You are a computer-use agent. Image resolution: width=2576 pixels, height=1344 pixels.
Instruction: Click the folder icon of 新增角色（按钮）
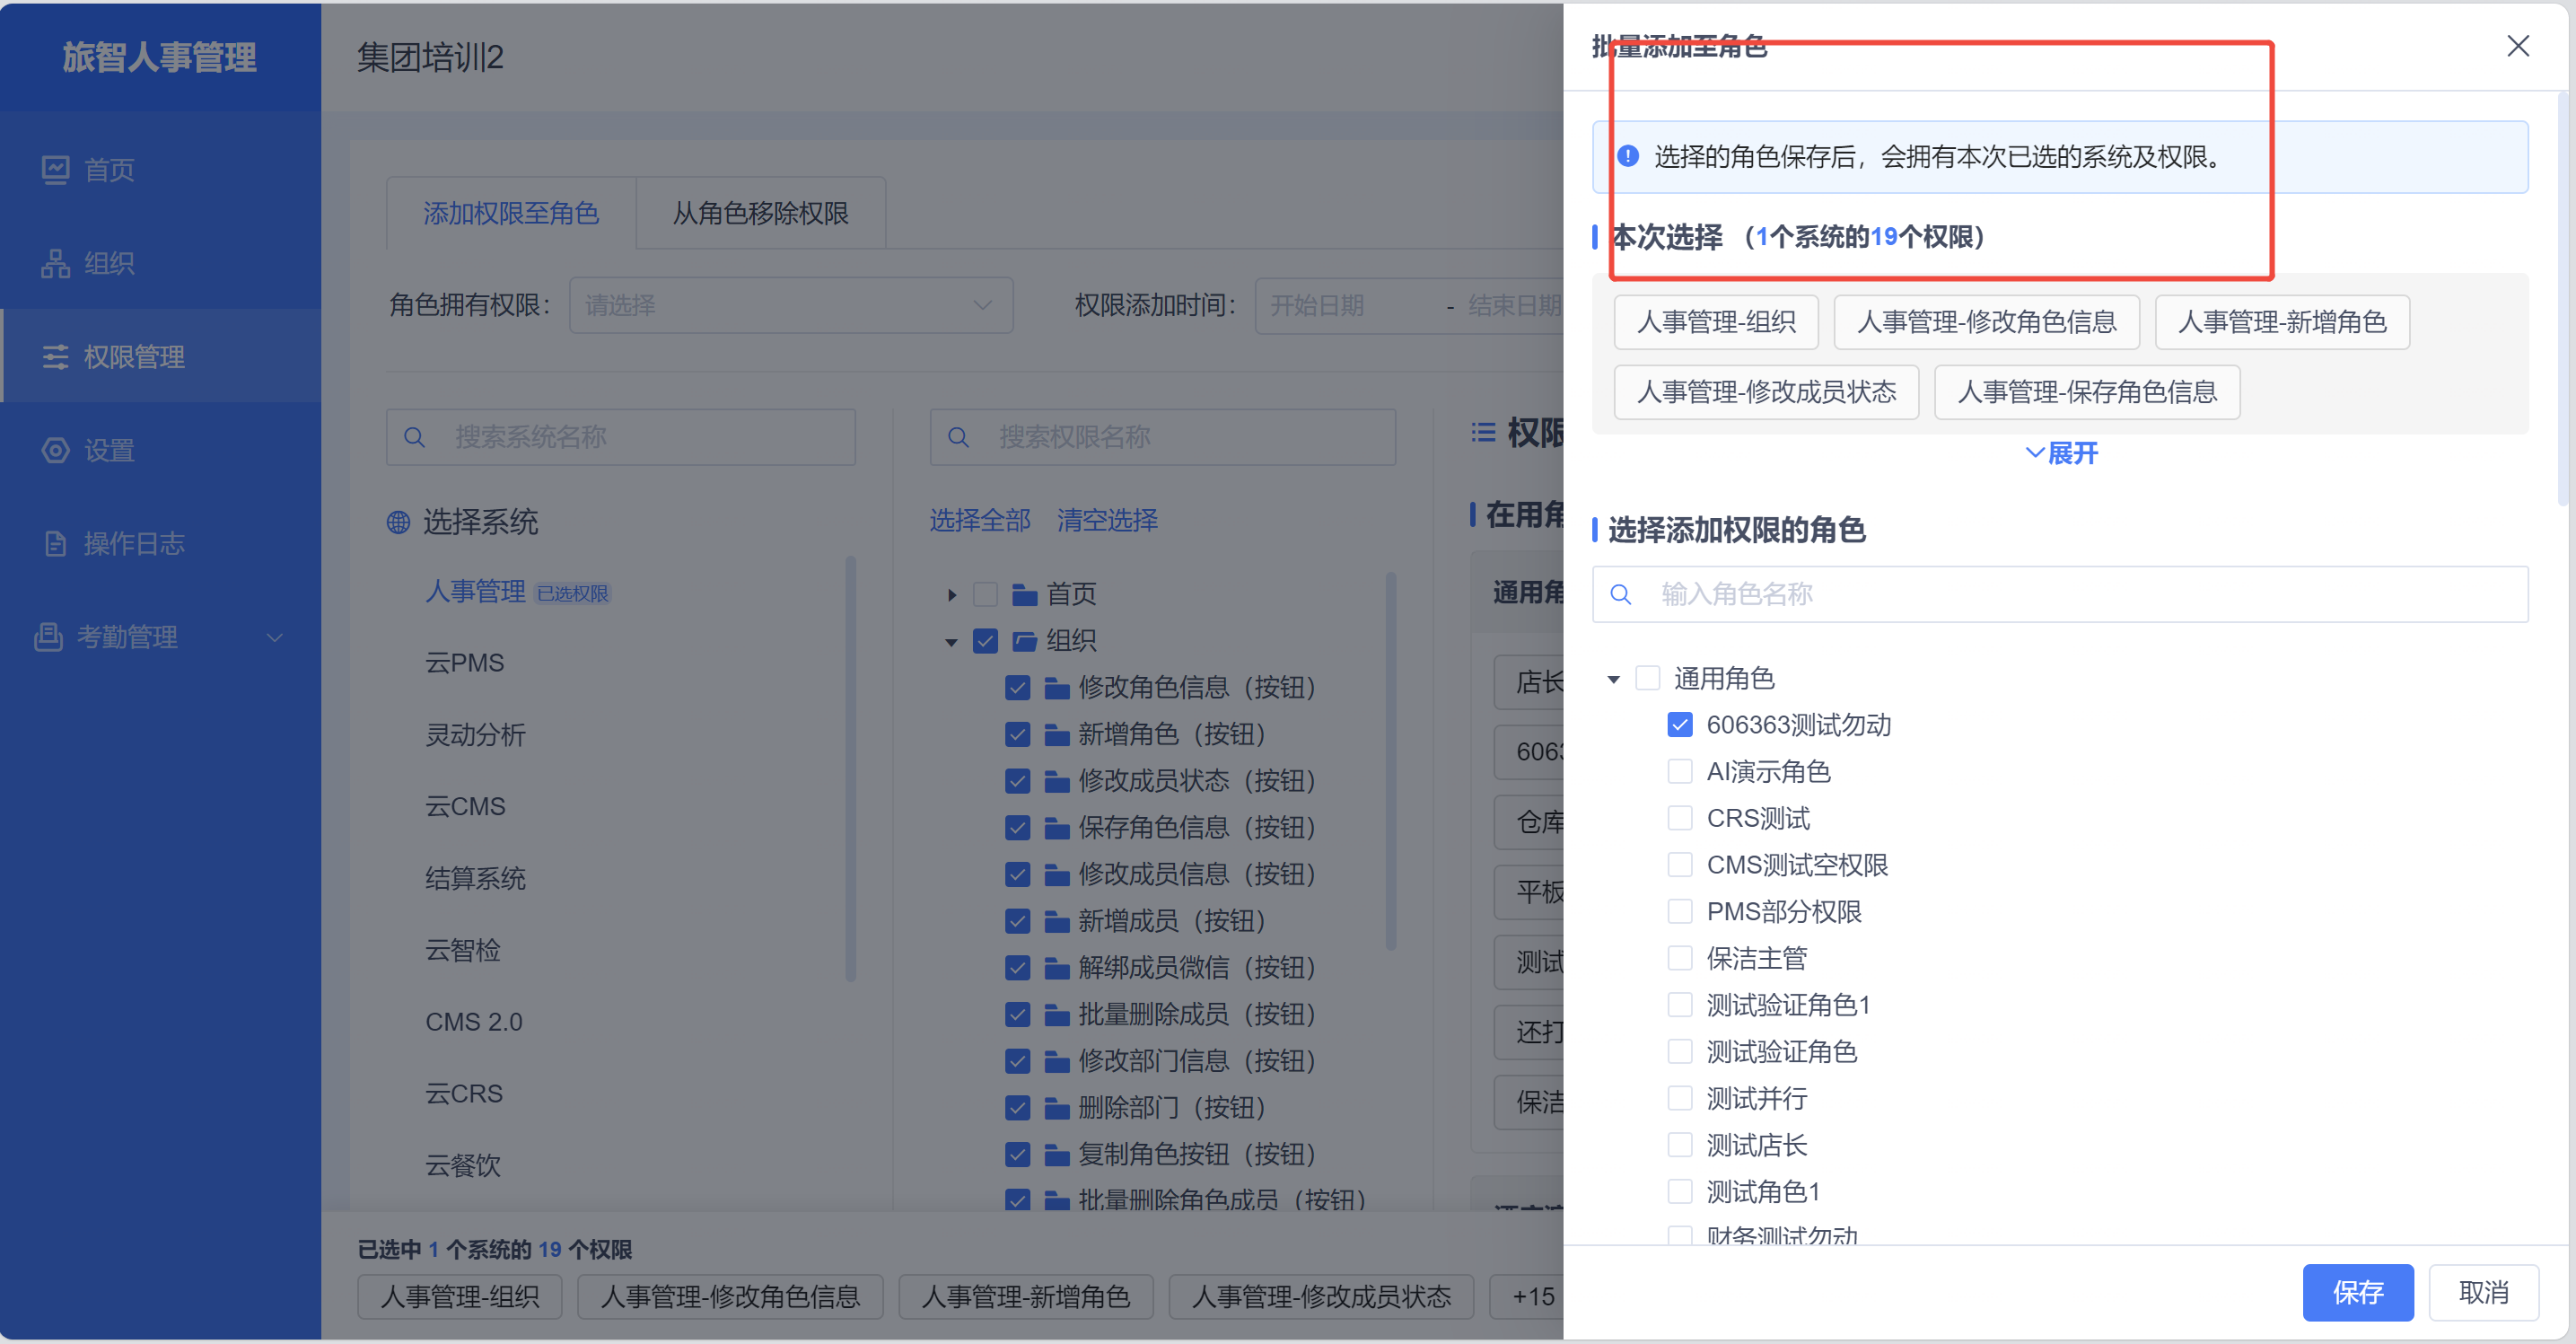1056,735
